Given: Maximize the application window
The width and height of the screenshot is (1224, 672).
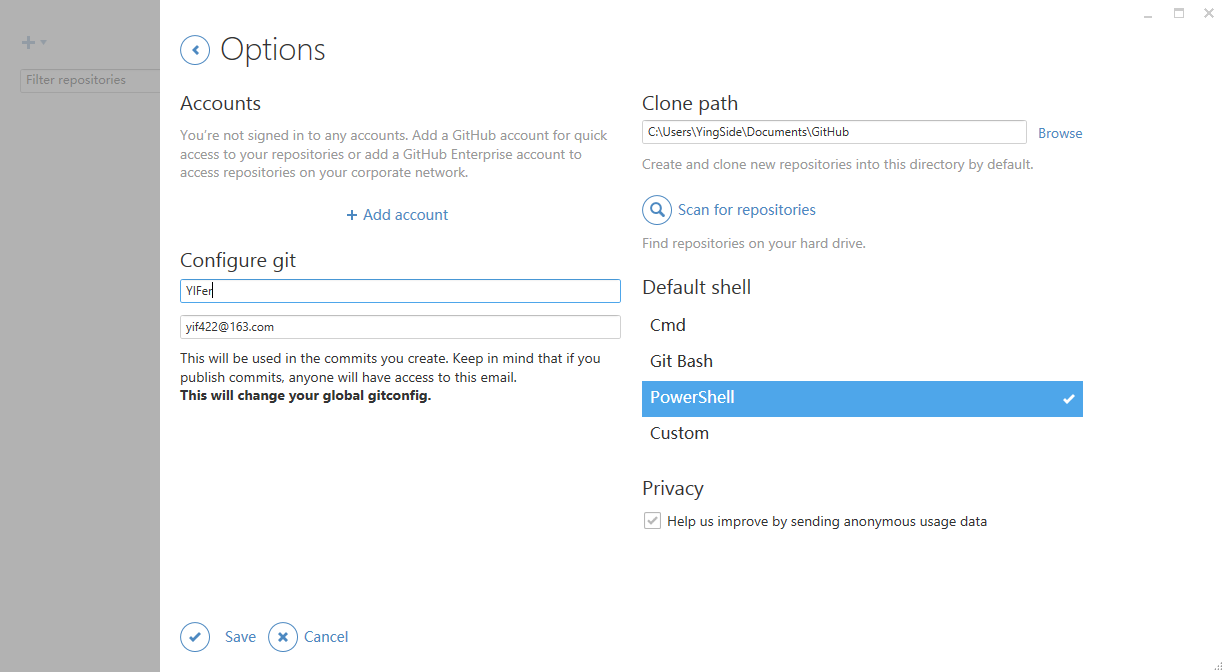Looking at the screenshot, I should 1178,14.
